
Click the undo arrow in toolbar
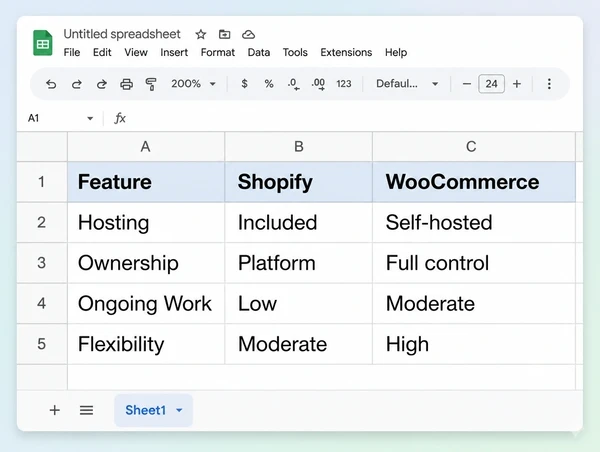tap(51, 84)
